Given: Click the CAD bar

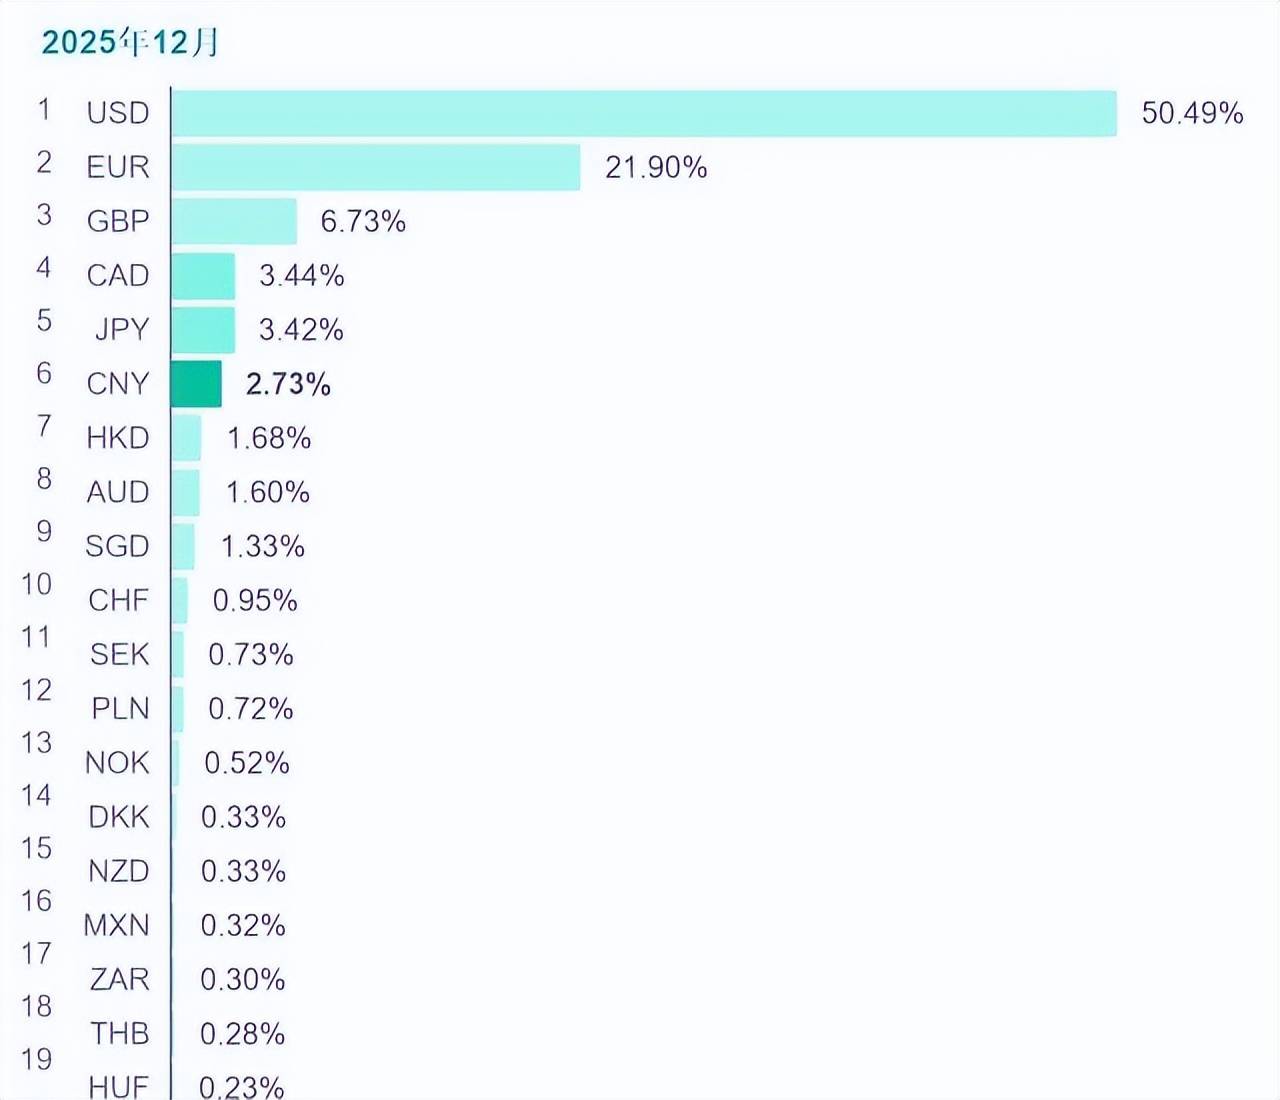Looking at the screenshot, I should click(x=203, y=276).
